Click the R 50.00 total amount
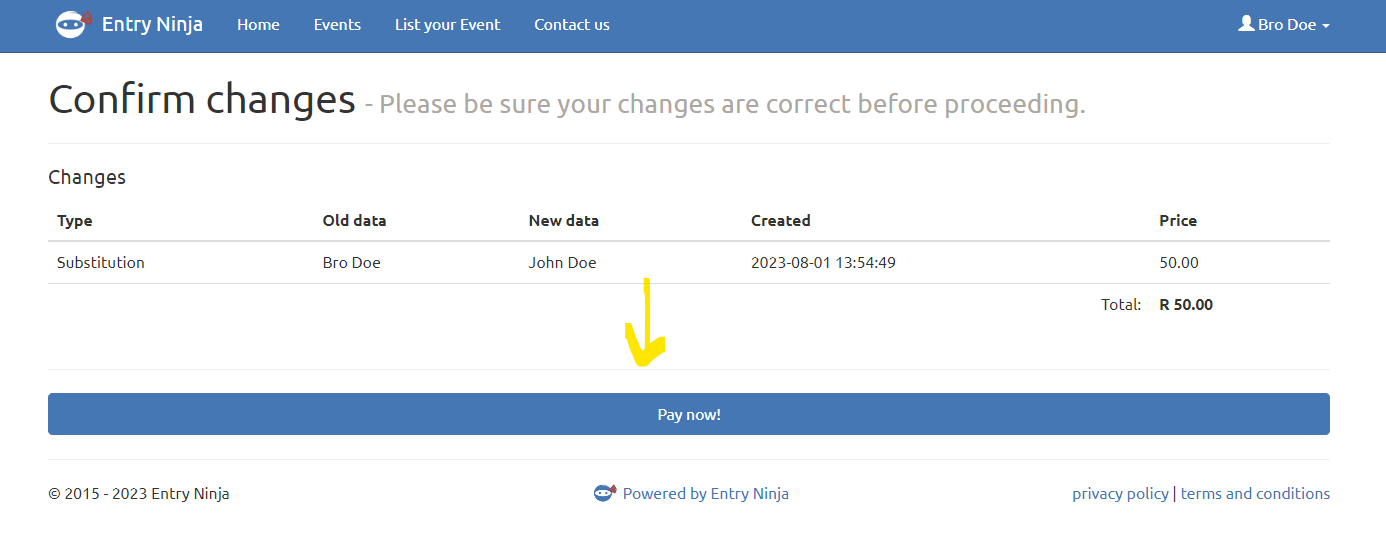This screenshot has height=542, width=1386. (x=1186, y=305)
